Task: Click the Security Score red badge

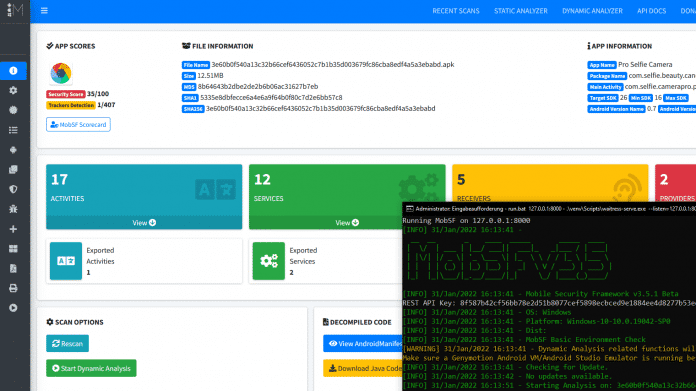Action: click(65, 94)
